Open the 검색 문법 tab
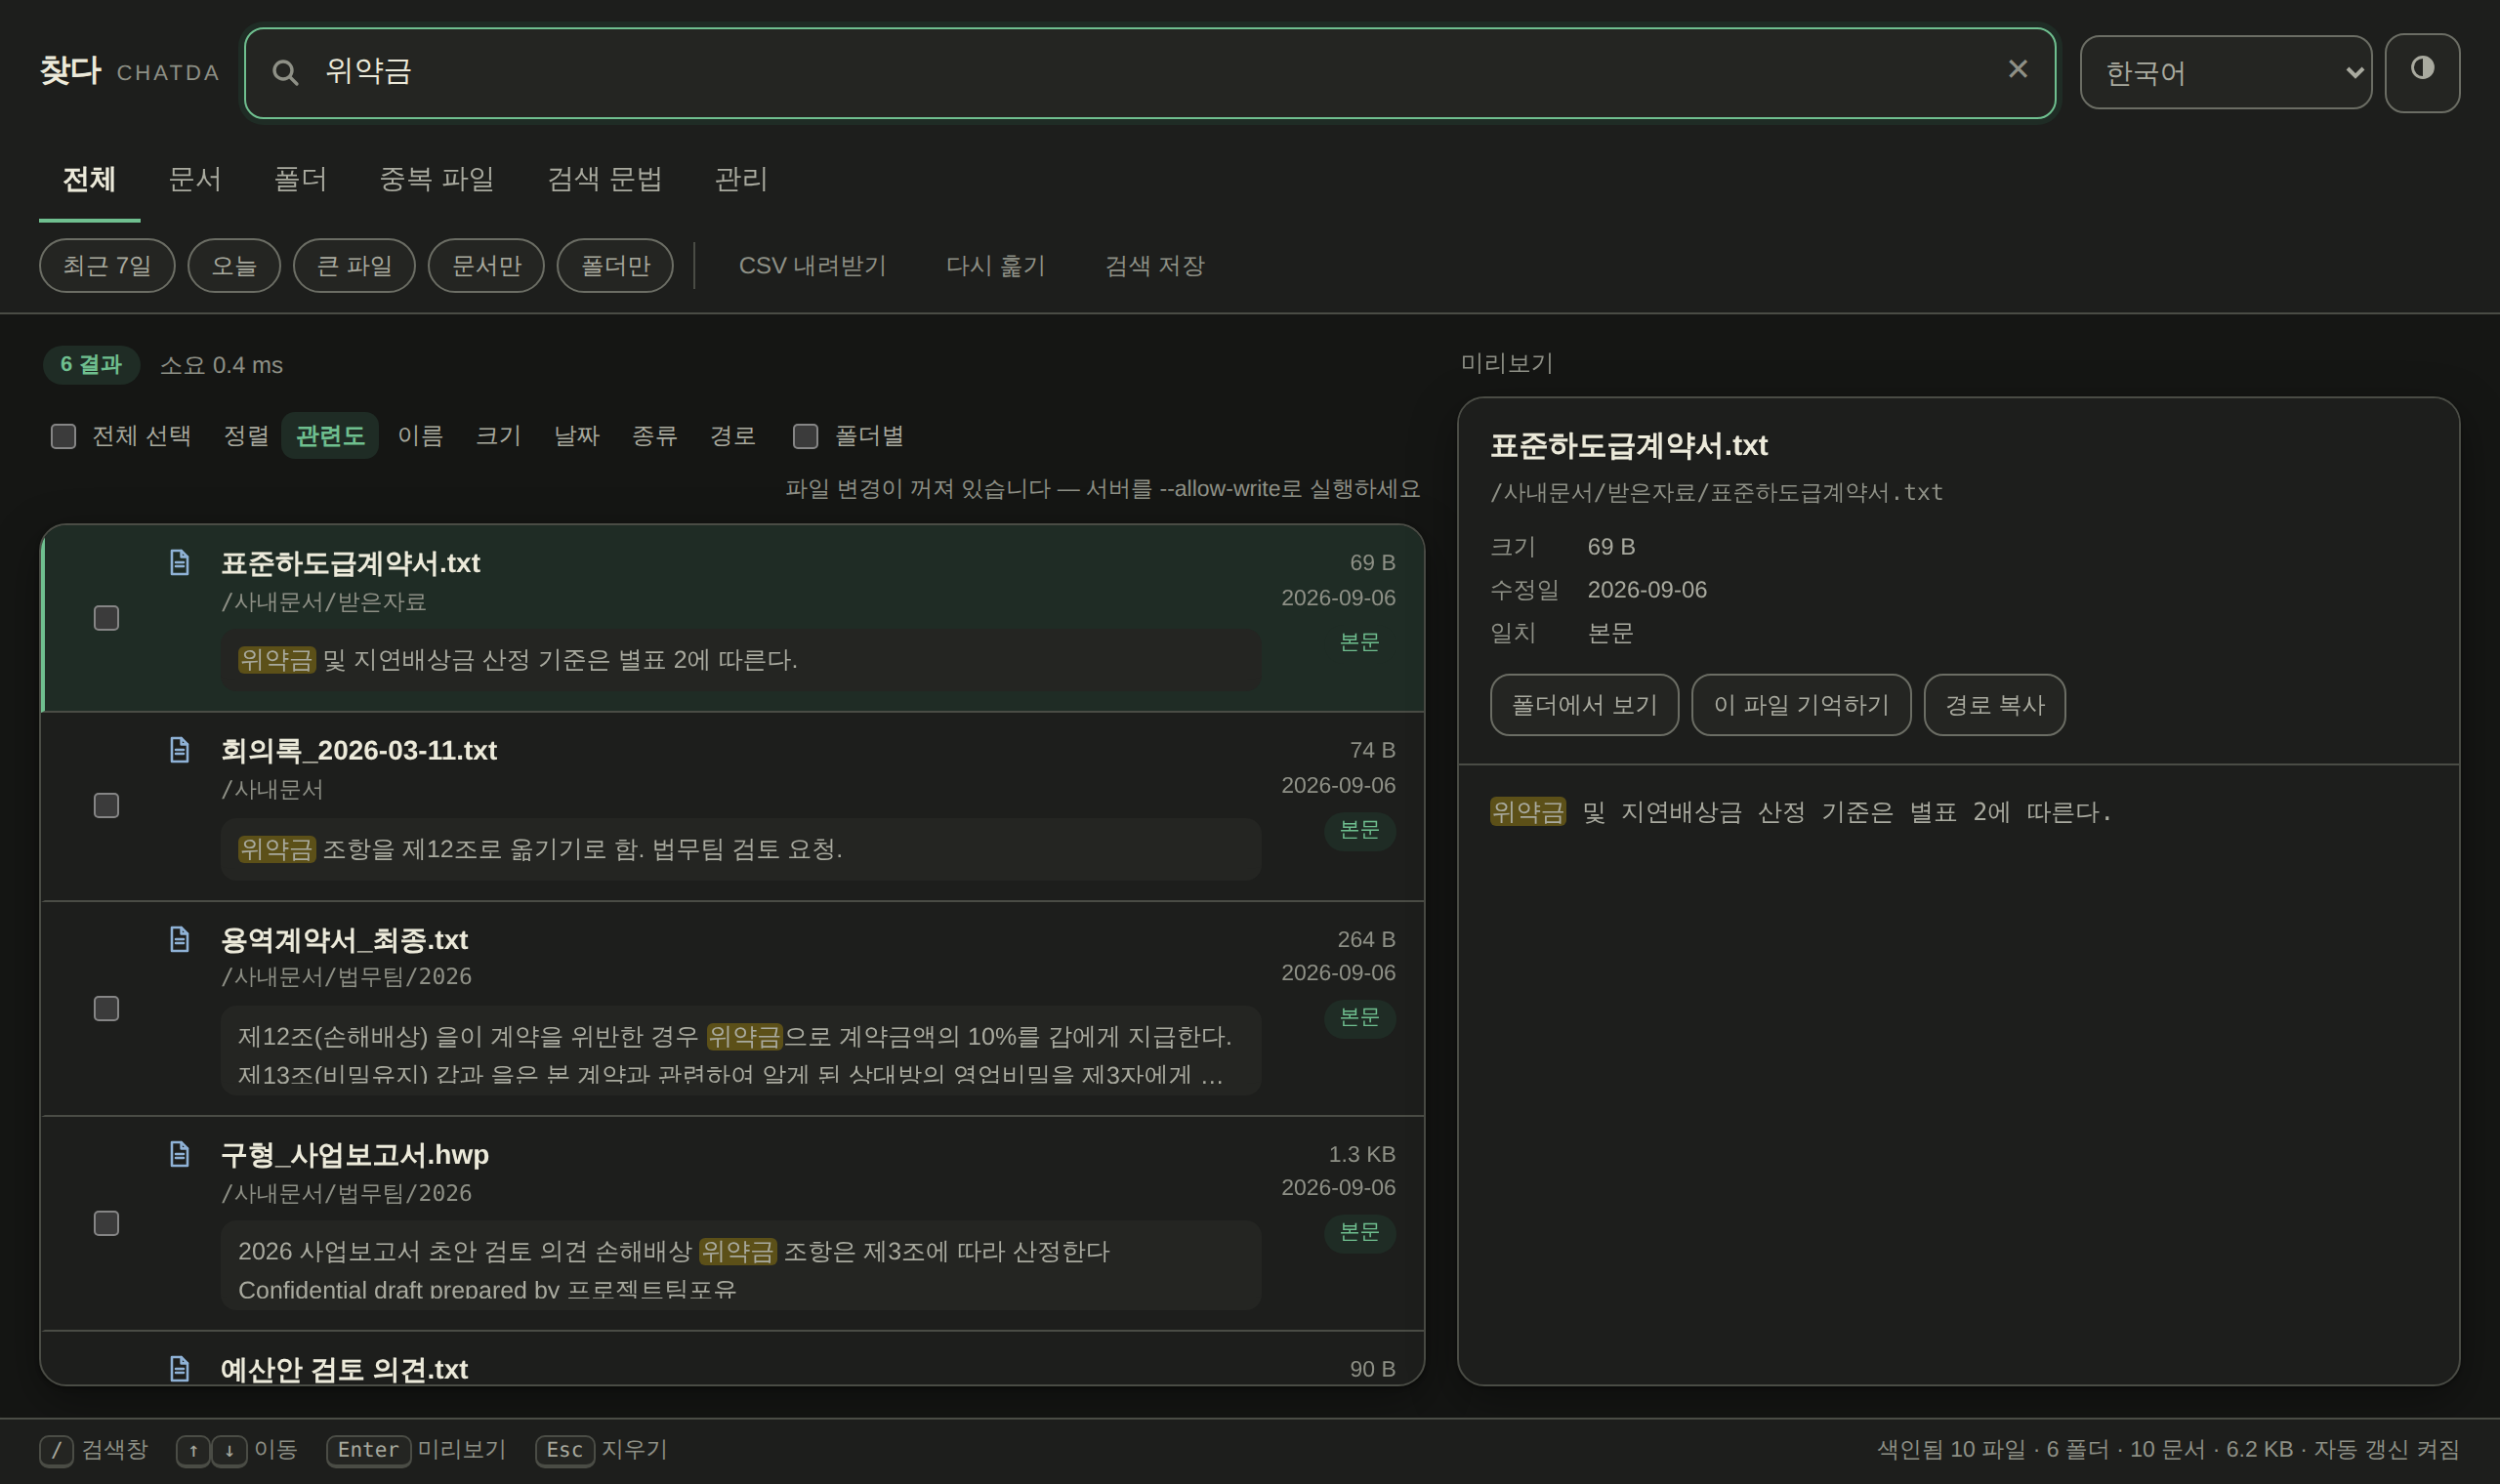This screenshot has width=2500, height=1484. tap(605, 179)
